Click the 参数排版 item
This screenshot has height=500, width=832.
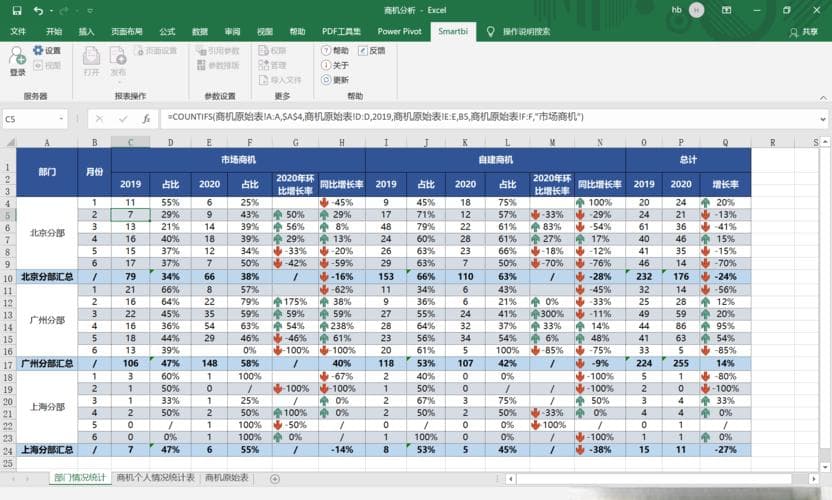pyautogui.click(x=218, y=65)
